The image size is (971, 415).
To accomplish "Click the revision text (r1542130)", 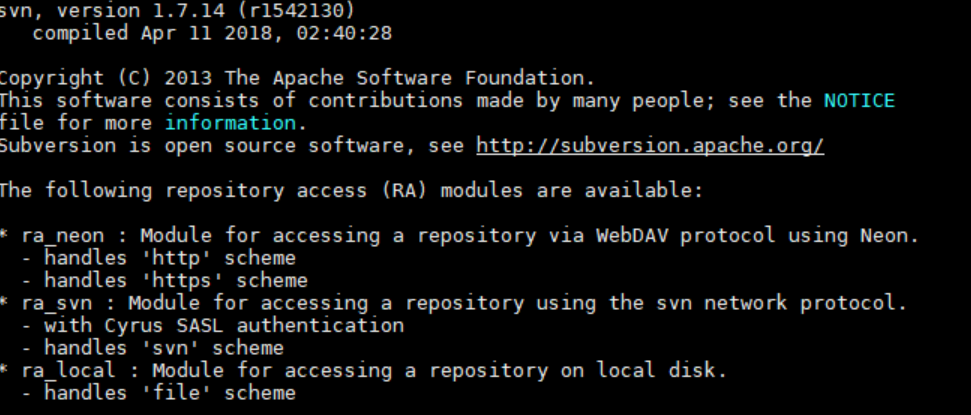I will point(296,11).
